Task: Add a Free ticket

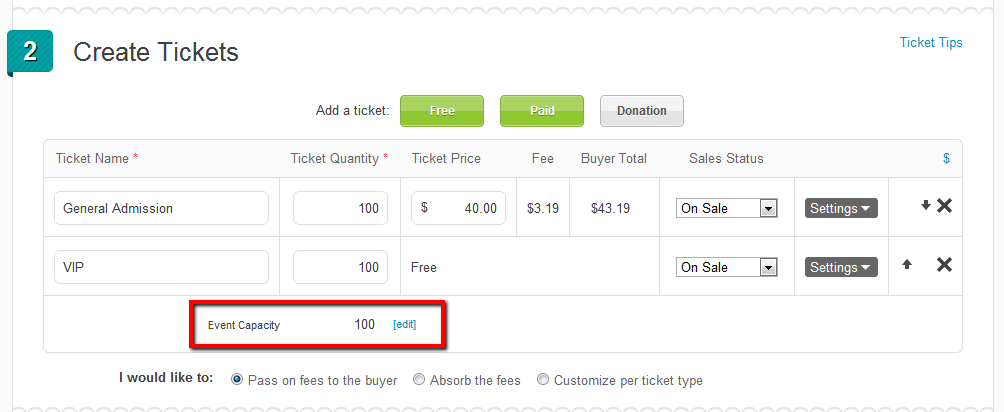Action: tap(442, 111)
